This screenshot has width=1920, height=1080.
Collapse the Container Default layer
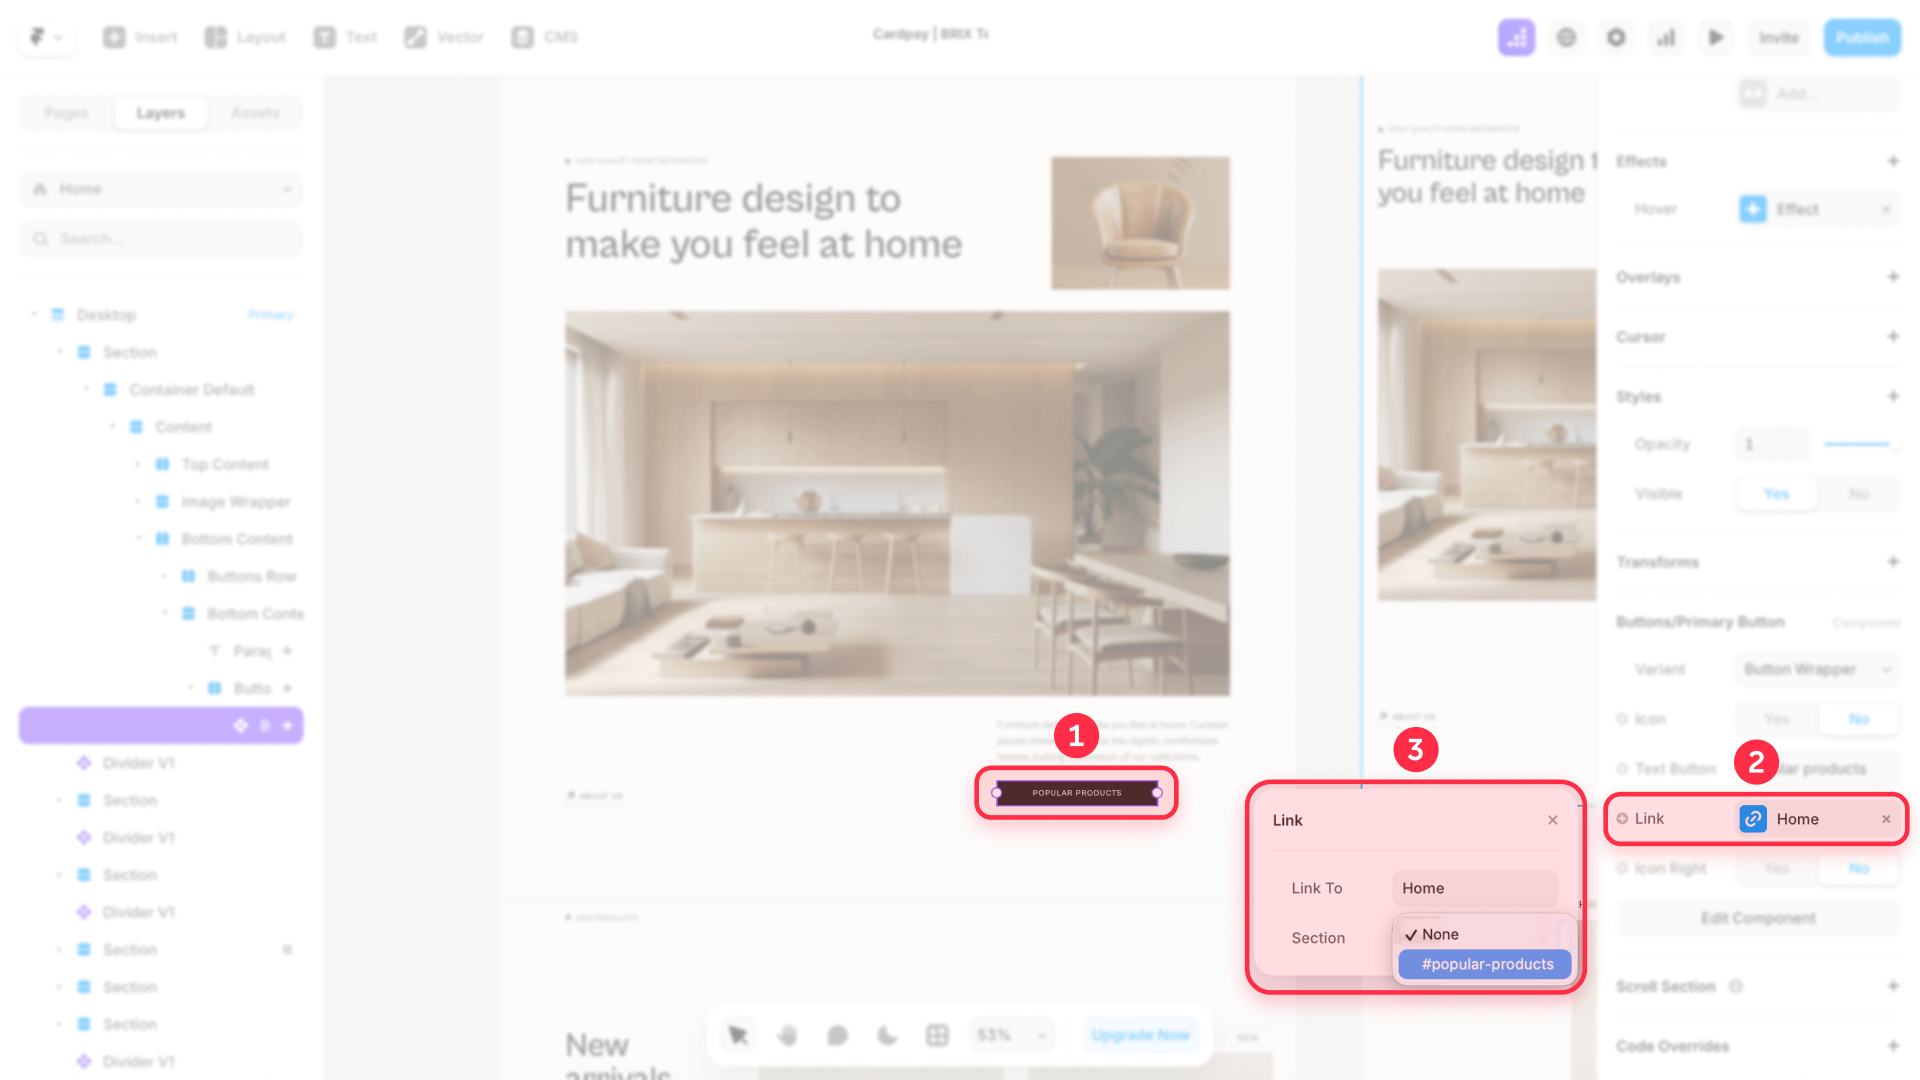point(86,389)
